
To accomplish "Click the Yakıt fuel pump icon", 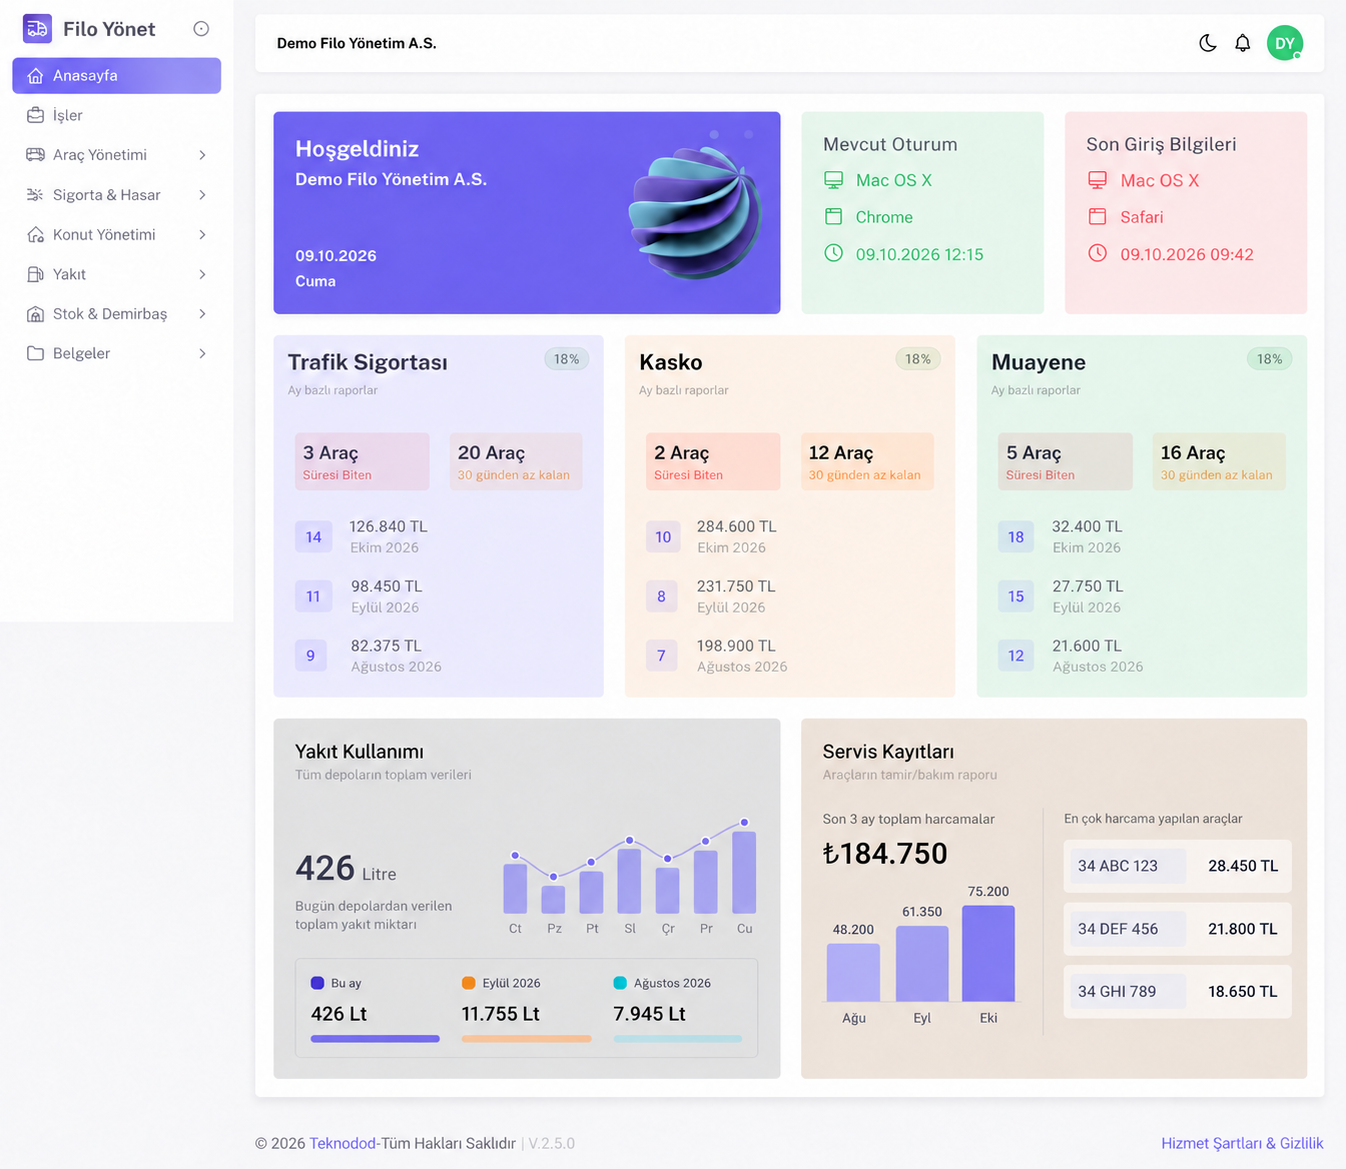I will pos(36,274).
